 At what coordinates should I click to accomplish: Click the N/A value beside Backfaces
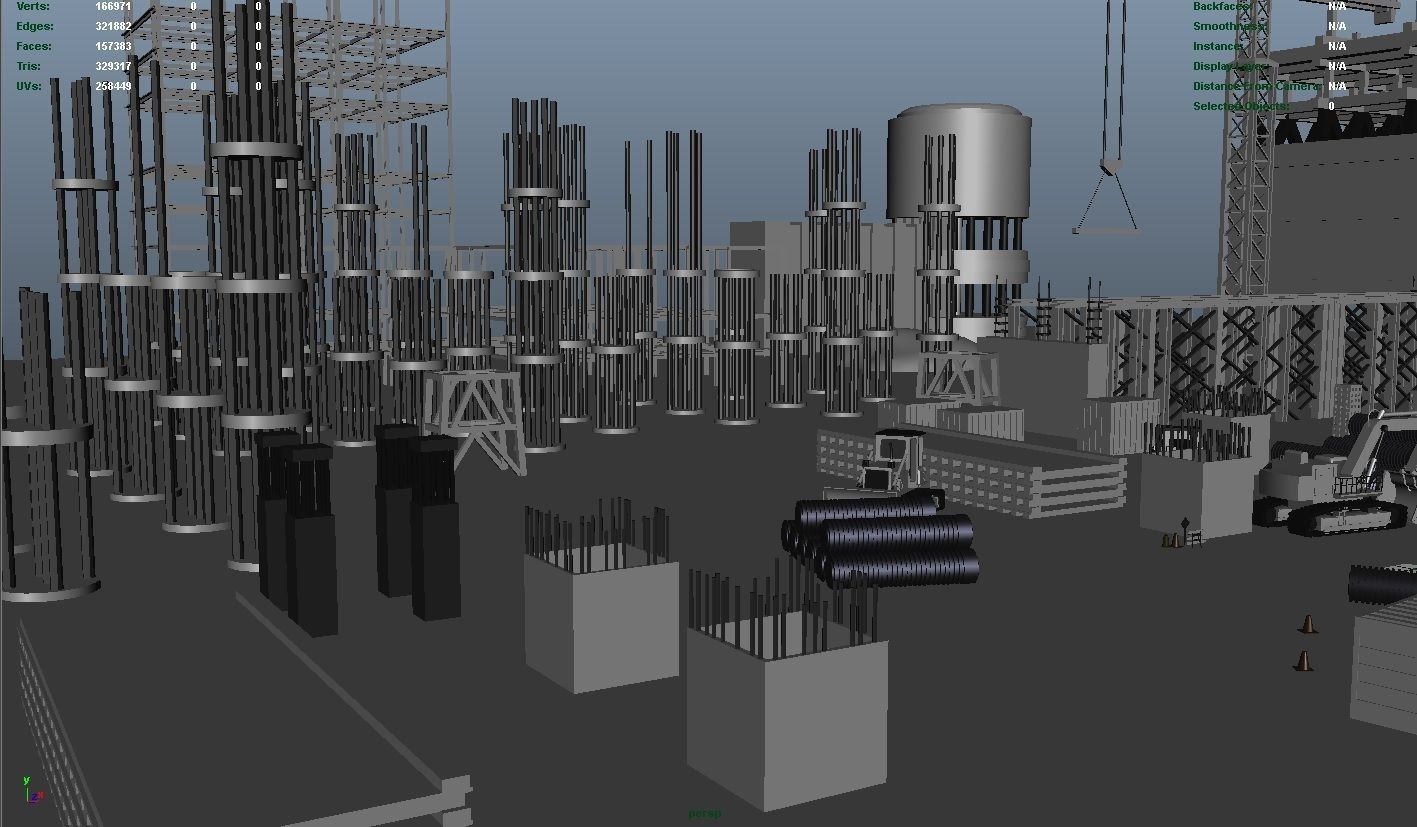(1337, 6)
